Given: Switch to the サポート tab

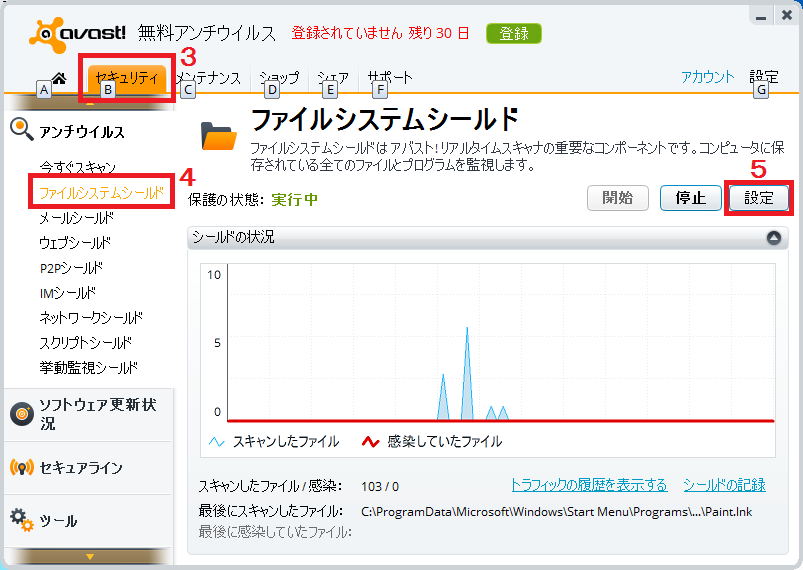Looking at the screenshot, I should pos(389,77).
